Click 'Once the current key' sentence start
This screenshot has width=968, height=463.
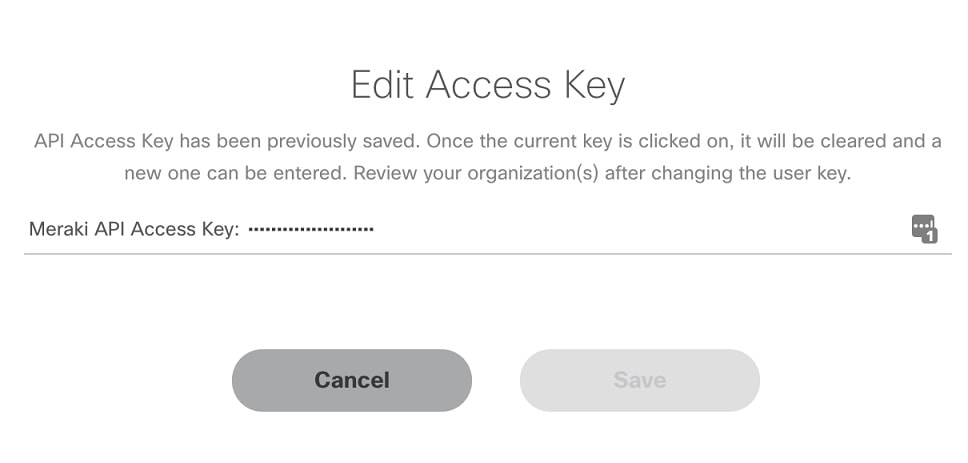(x=514, y=141)
